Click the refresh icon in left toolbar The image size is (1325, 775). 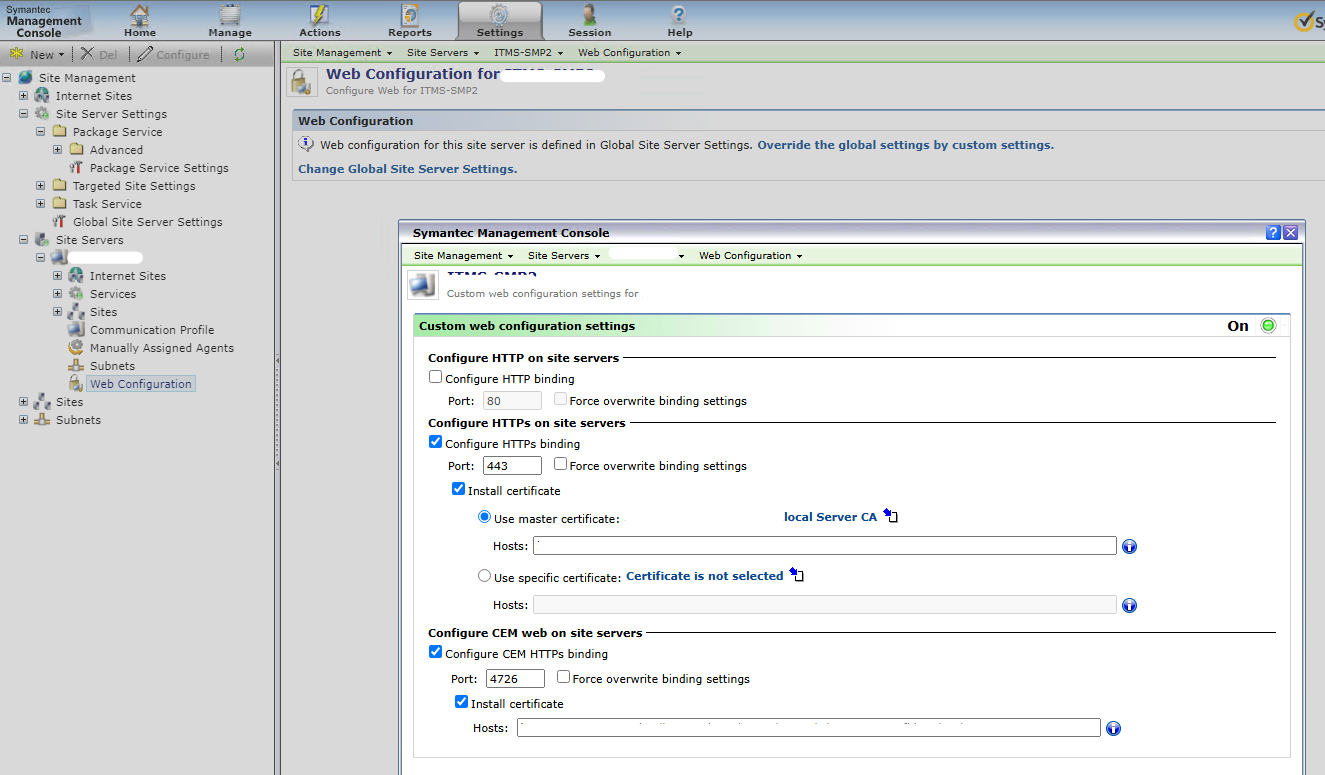coord(239,55)
